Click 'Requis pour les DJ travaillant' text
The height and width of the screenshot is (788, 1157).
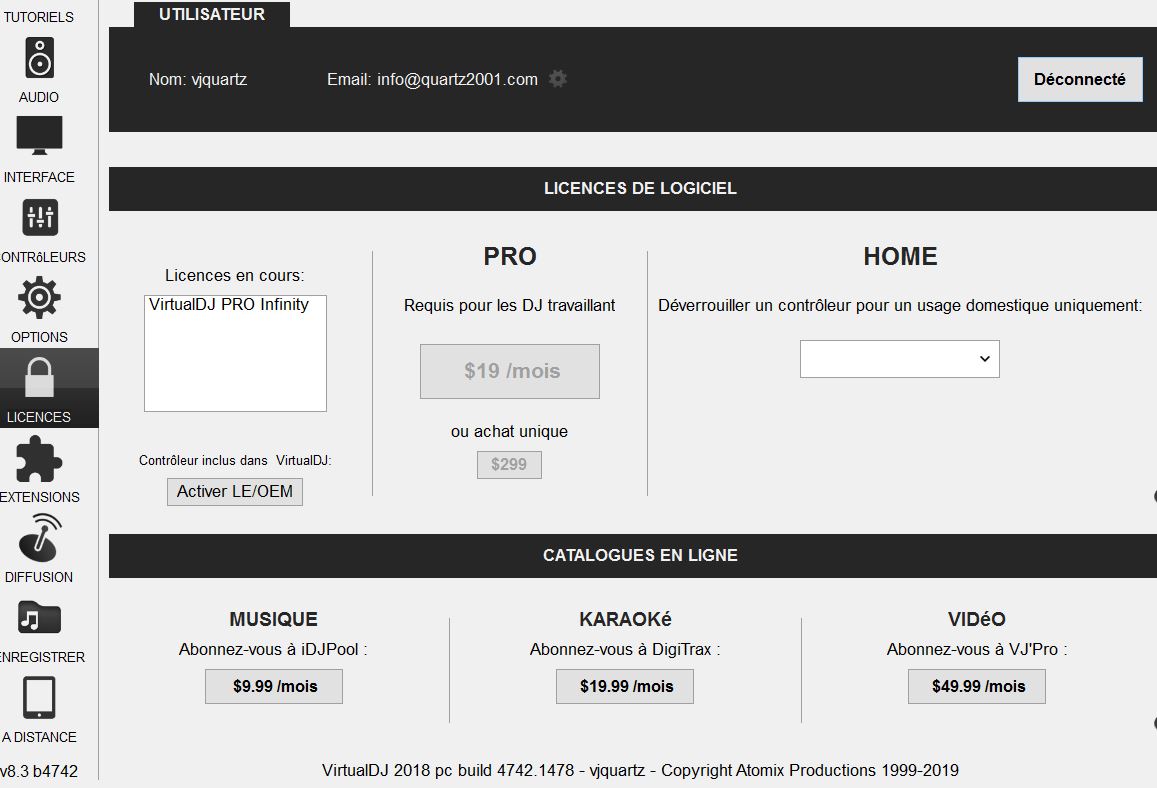tap(509, 305)
